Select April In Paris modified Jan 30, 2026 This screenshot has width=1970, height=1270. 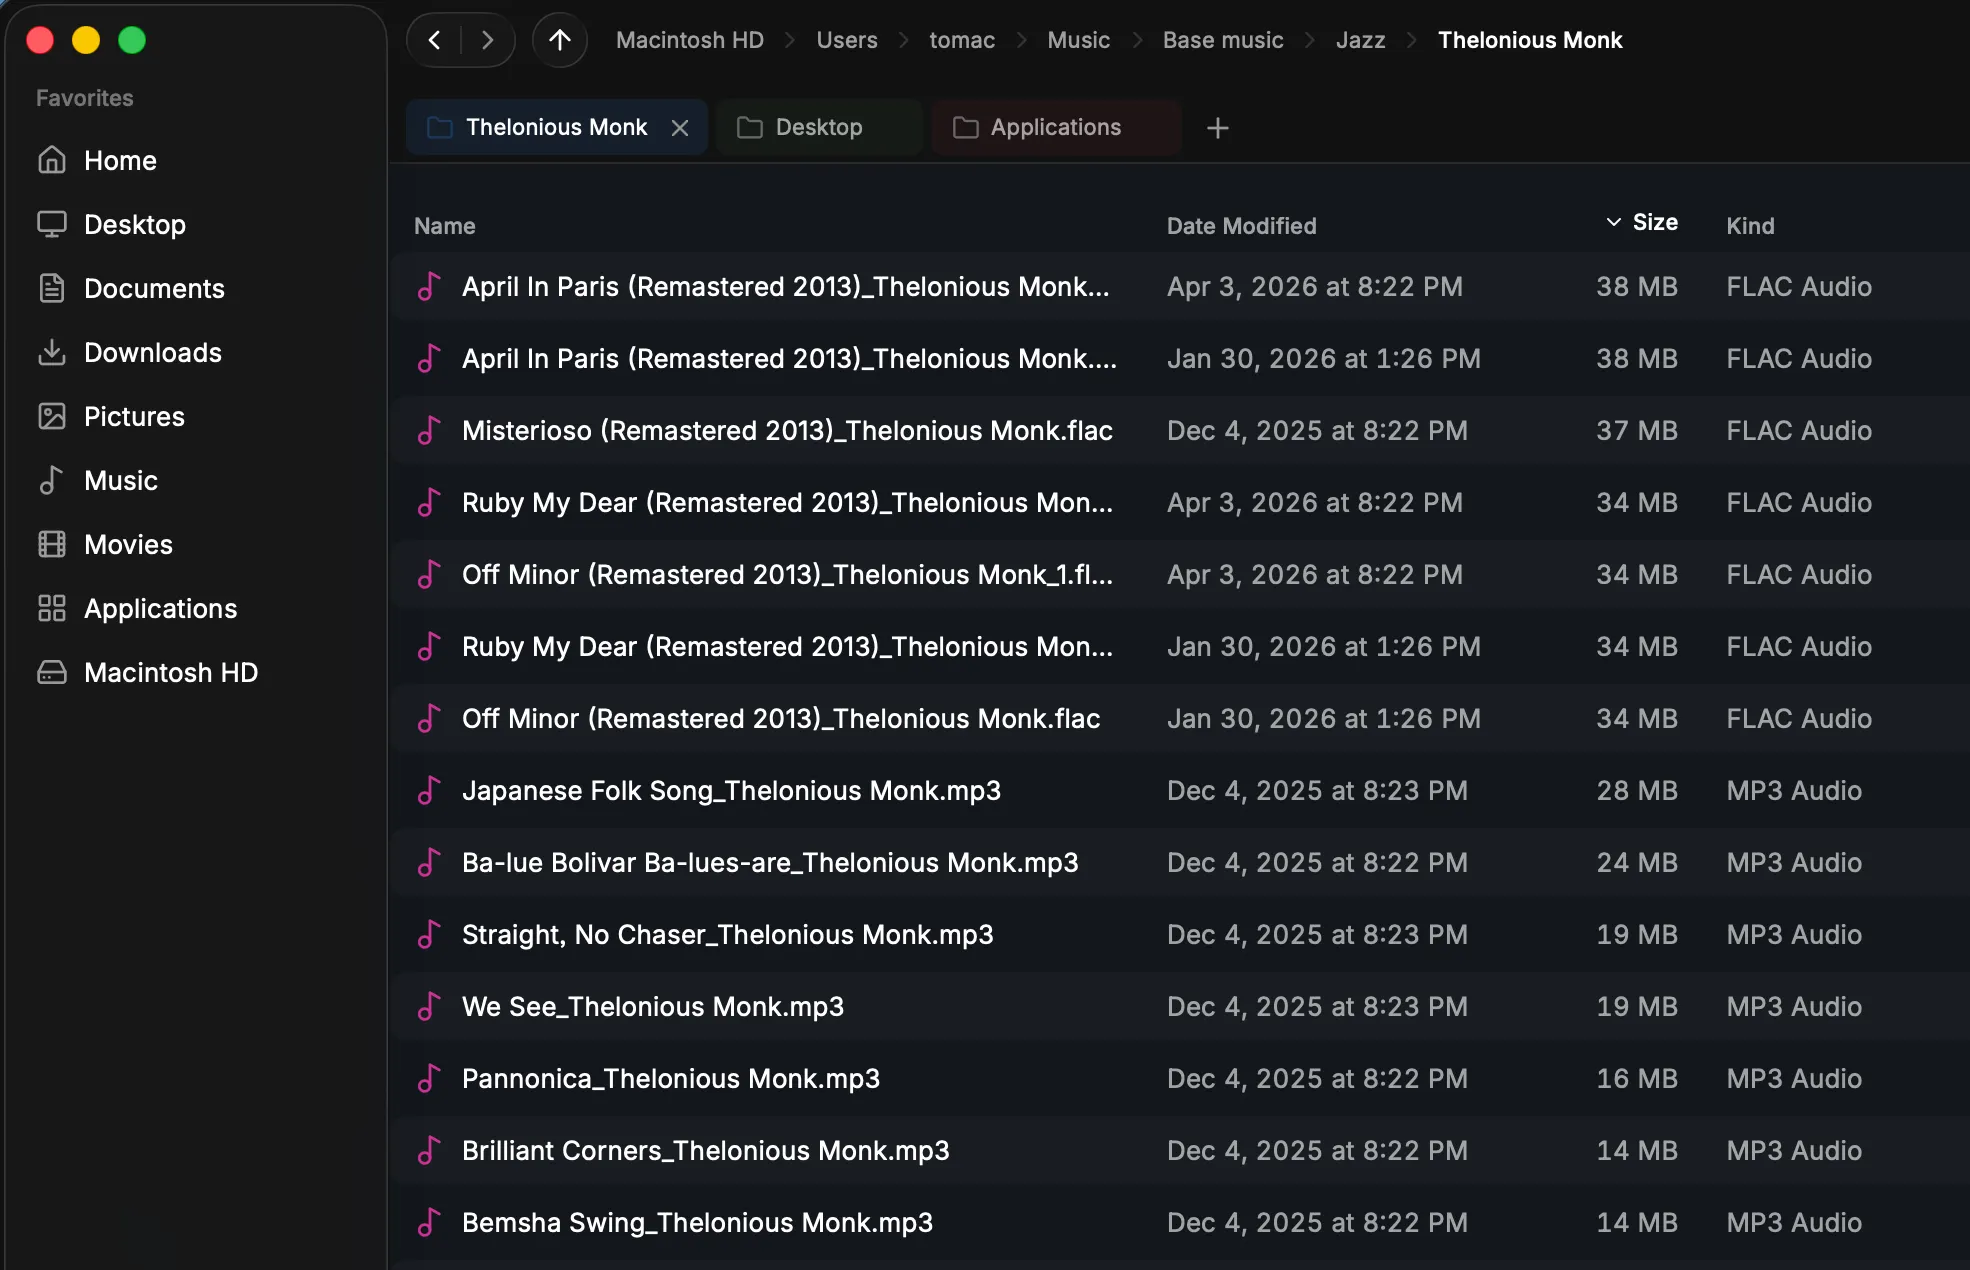pos(1180,358)
